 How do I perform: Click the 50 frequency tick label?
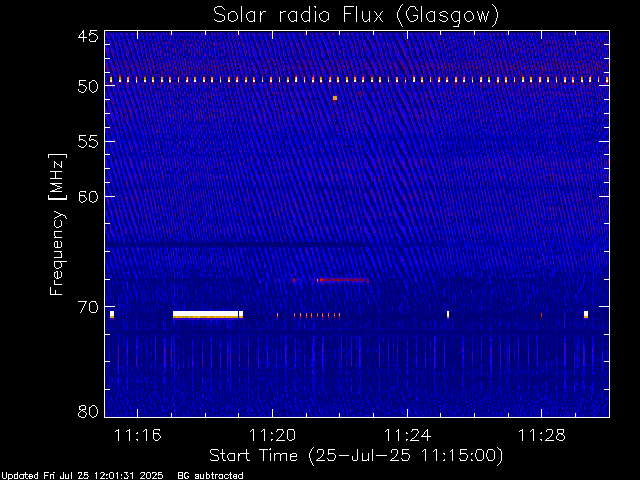[x=88, y=86]
